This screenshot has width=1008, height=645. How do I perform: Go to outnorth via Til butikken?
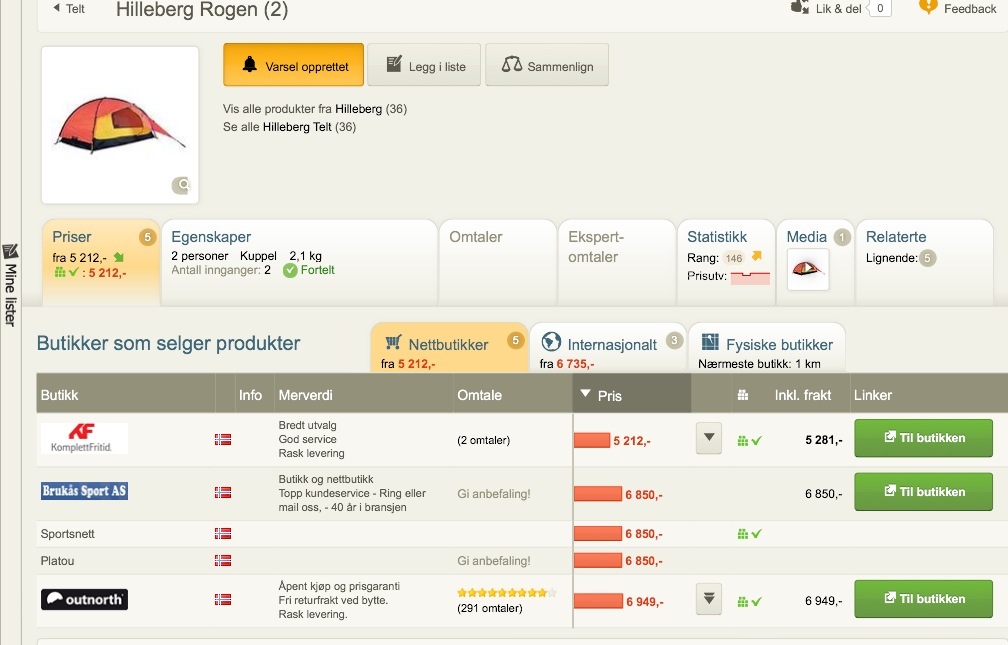[922, 599]
